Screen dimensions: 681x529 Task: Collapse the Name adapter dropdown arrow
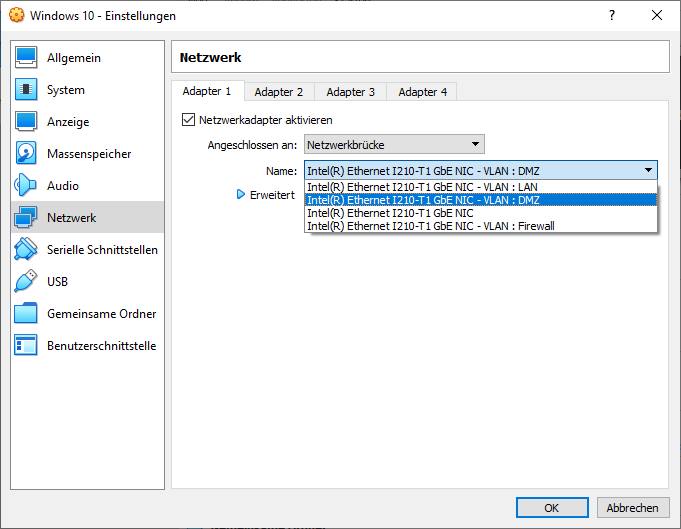648,170
